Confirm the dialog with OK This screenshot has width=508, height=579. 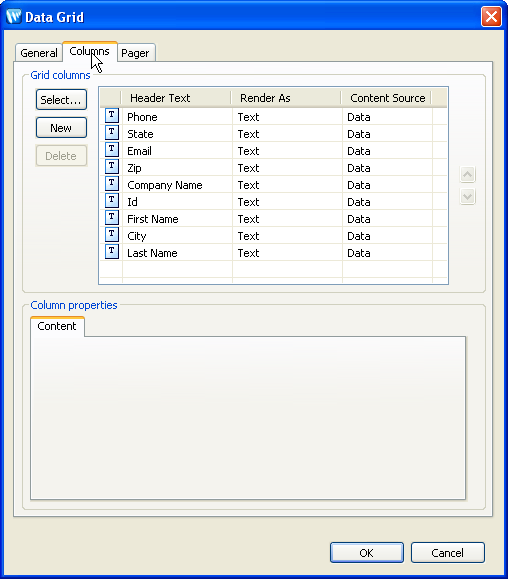(x=367, y=552)
